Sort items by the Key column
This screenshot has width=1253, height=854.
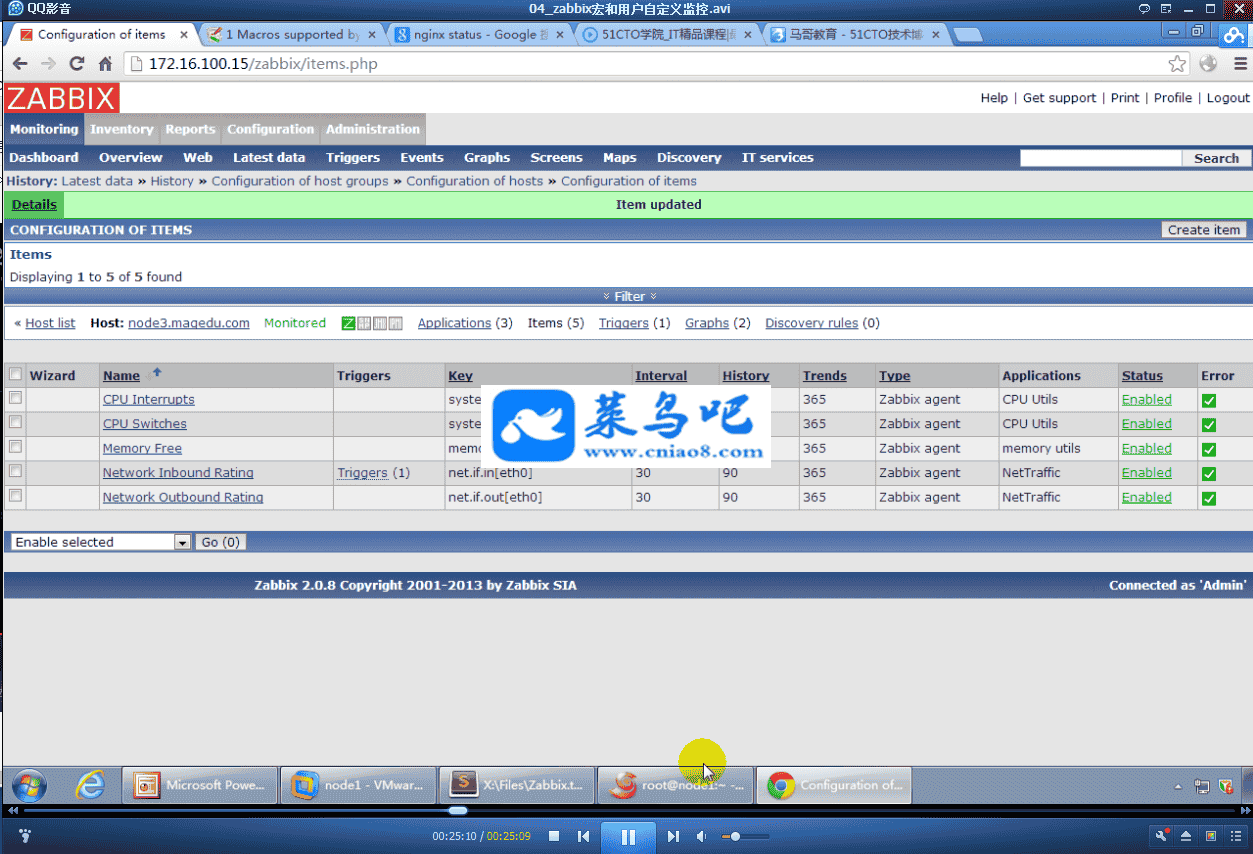[460, 376]
